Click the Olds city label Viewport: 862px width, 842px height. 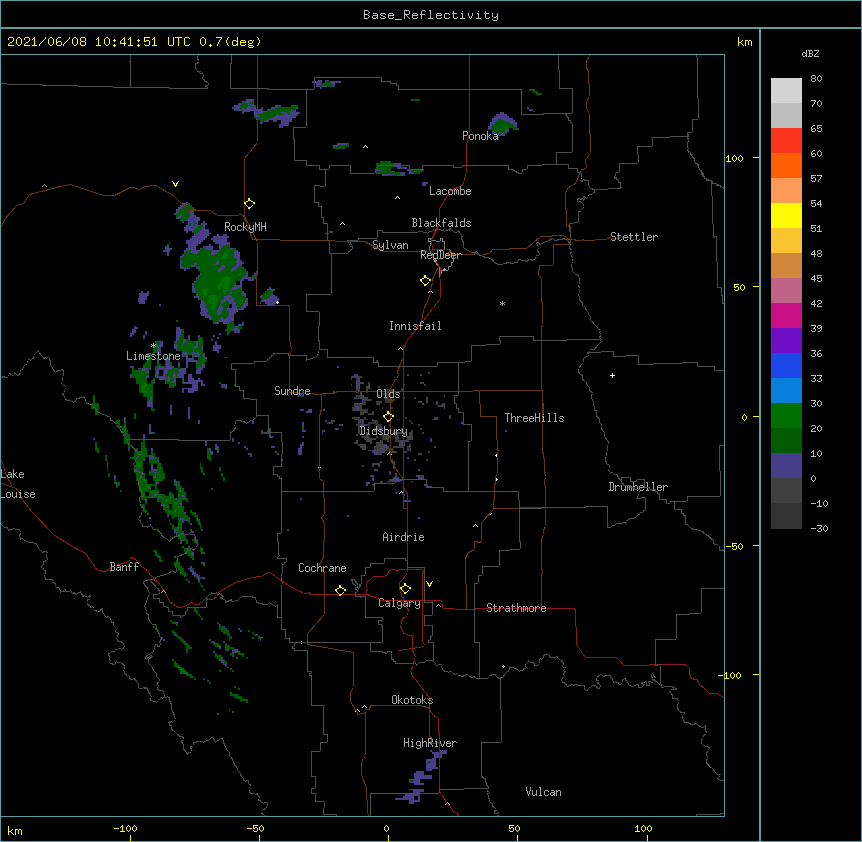(388, 394)
